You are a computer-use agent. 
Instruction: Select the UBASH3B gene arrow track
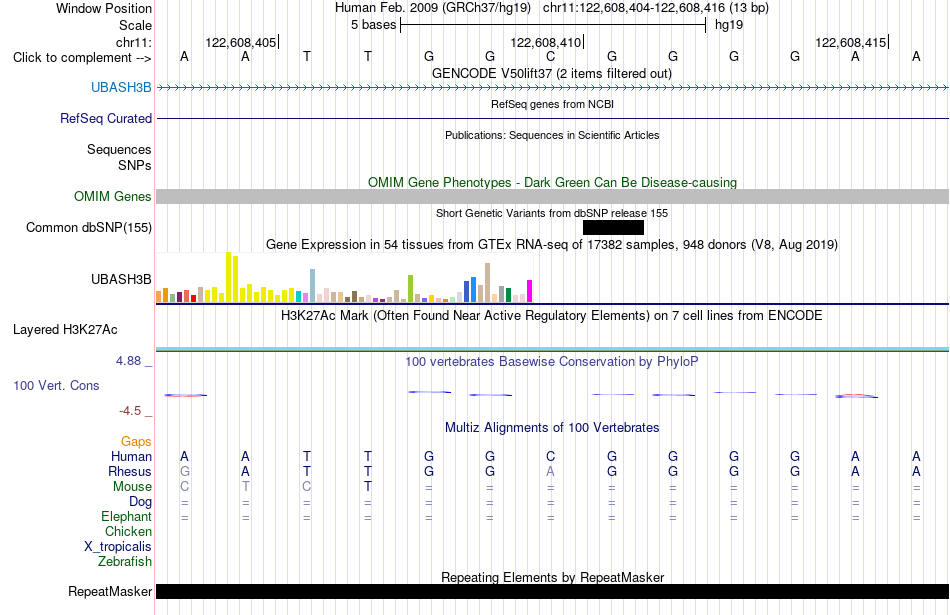pyautogui.click(x=553, y=88)
